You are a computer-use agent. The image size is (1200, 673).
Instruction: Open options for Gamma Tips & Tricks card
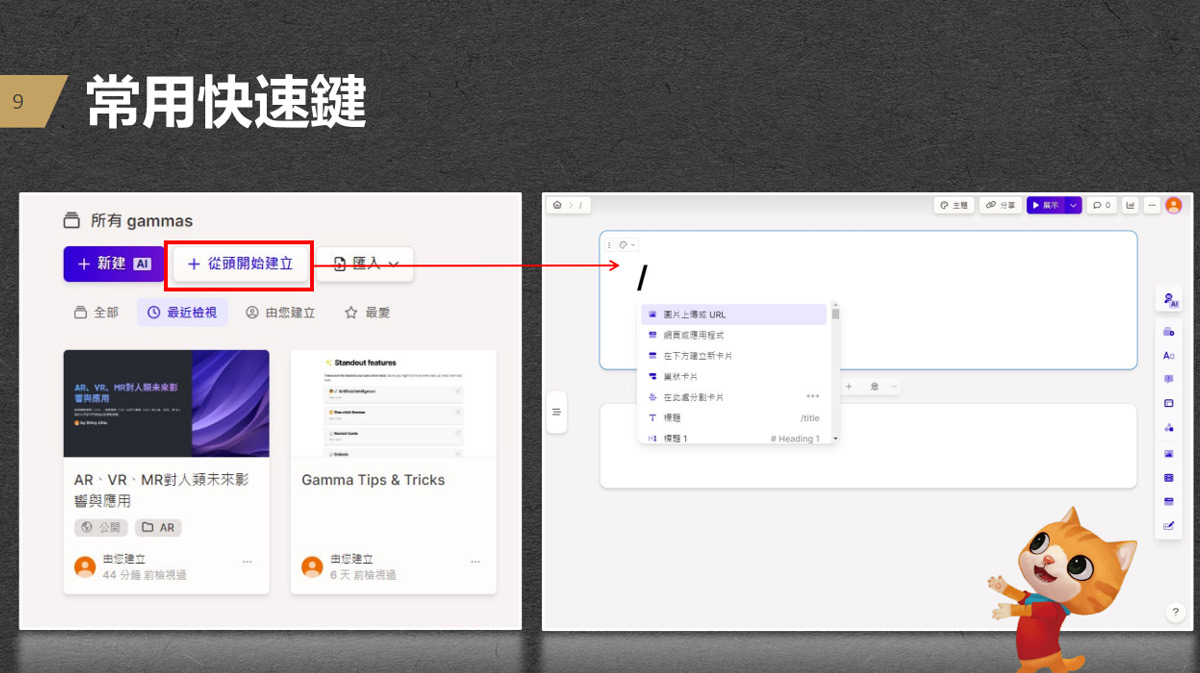[x=474, y=561]
